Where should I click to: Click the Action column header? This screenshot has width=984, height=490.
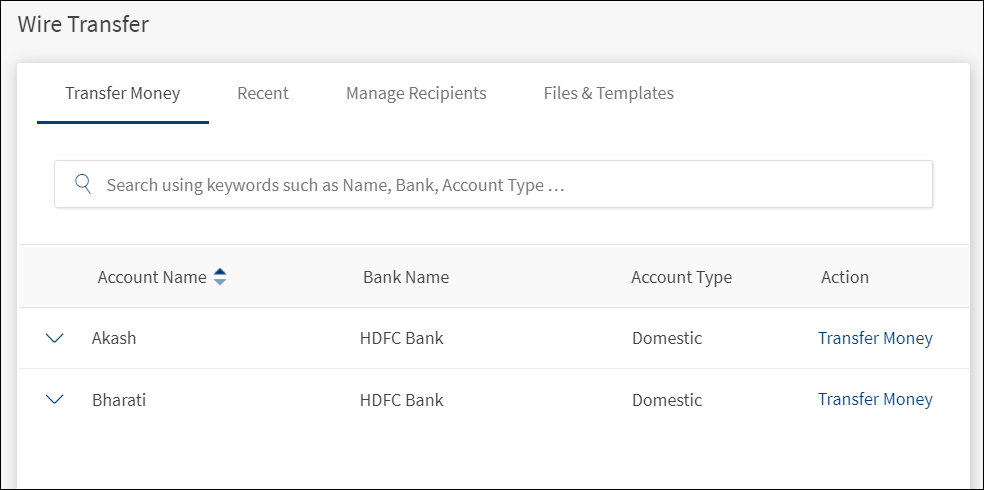pos(845,277)
